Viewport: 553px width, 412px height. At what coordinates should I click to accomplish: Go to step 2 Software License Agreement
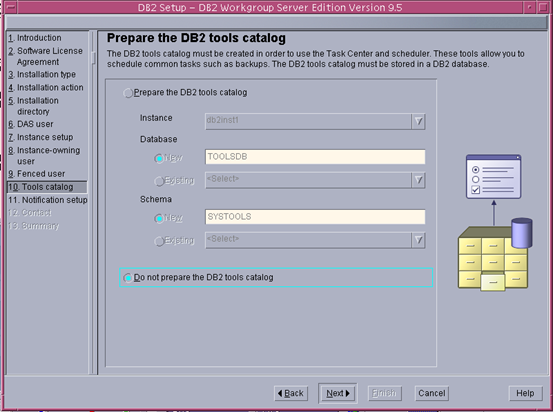click(45, 56)
